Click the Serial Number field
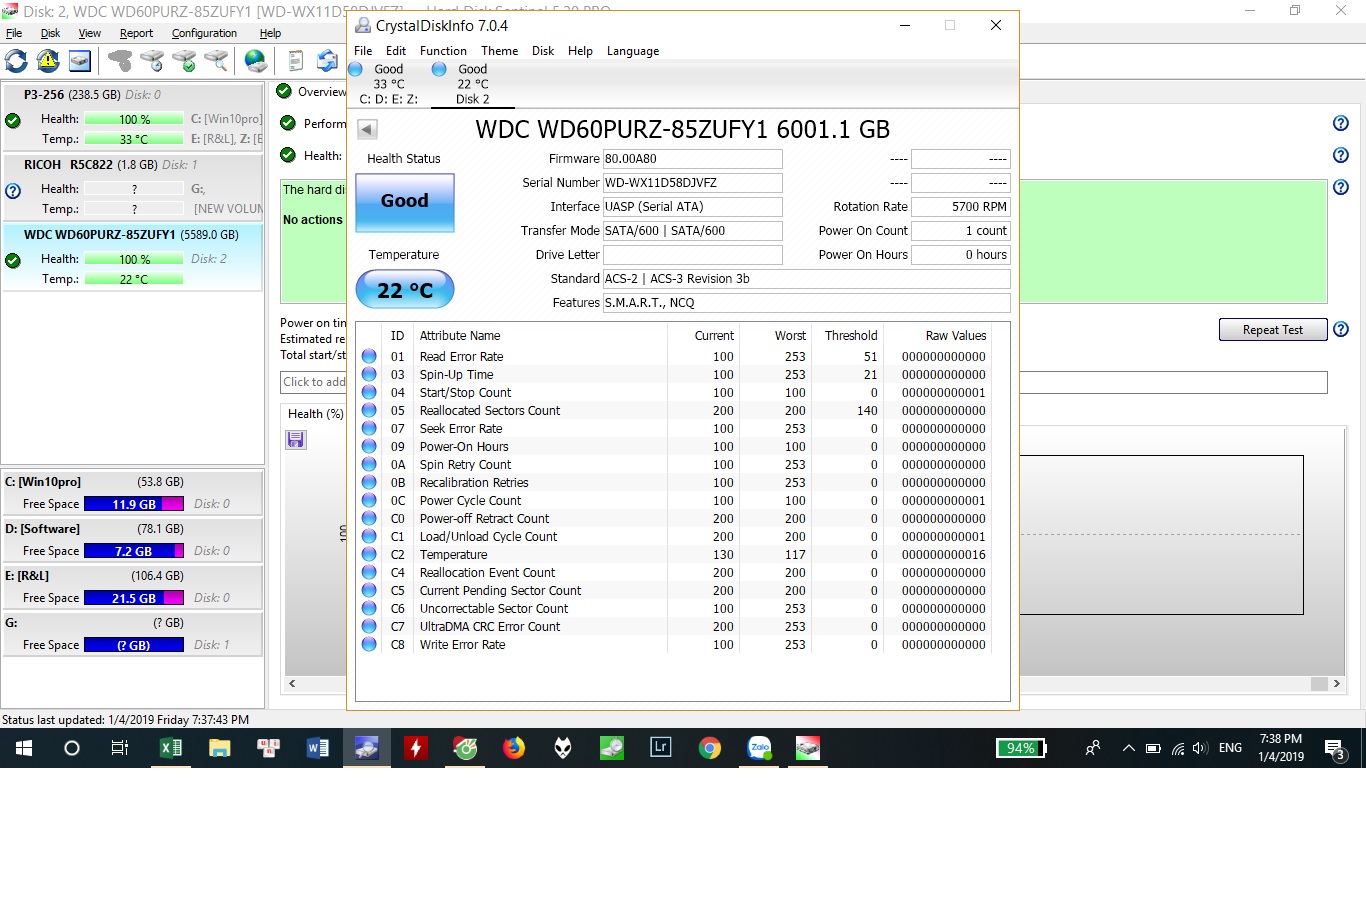This screenshot has height=900, width=1366. click(x=692, y=183)
